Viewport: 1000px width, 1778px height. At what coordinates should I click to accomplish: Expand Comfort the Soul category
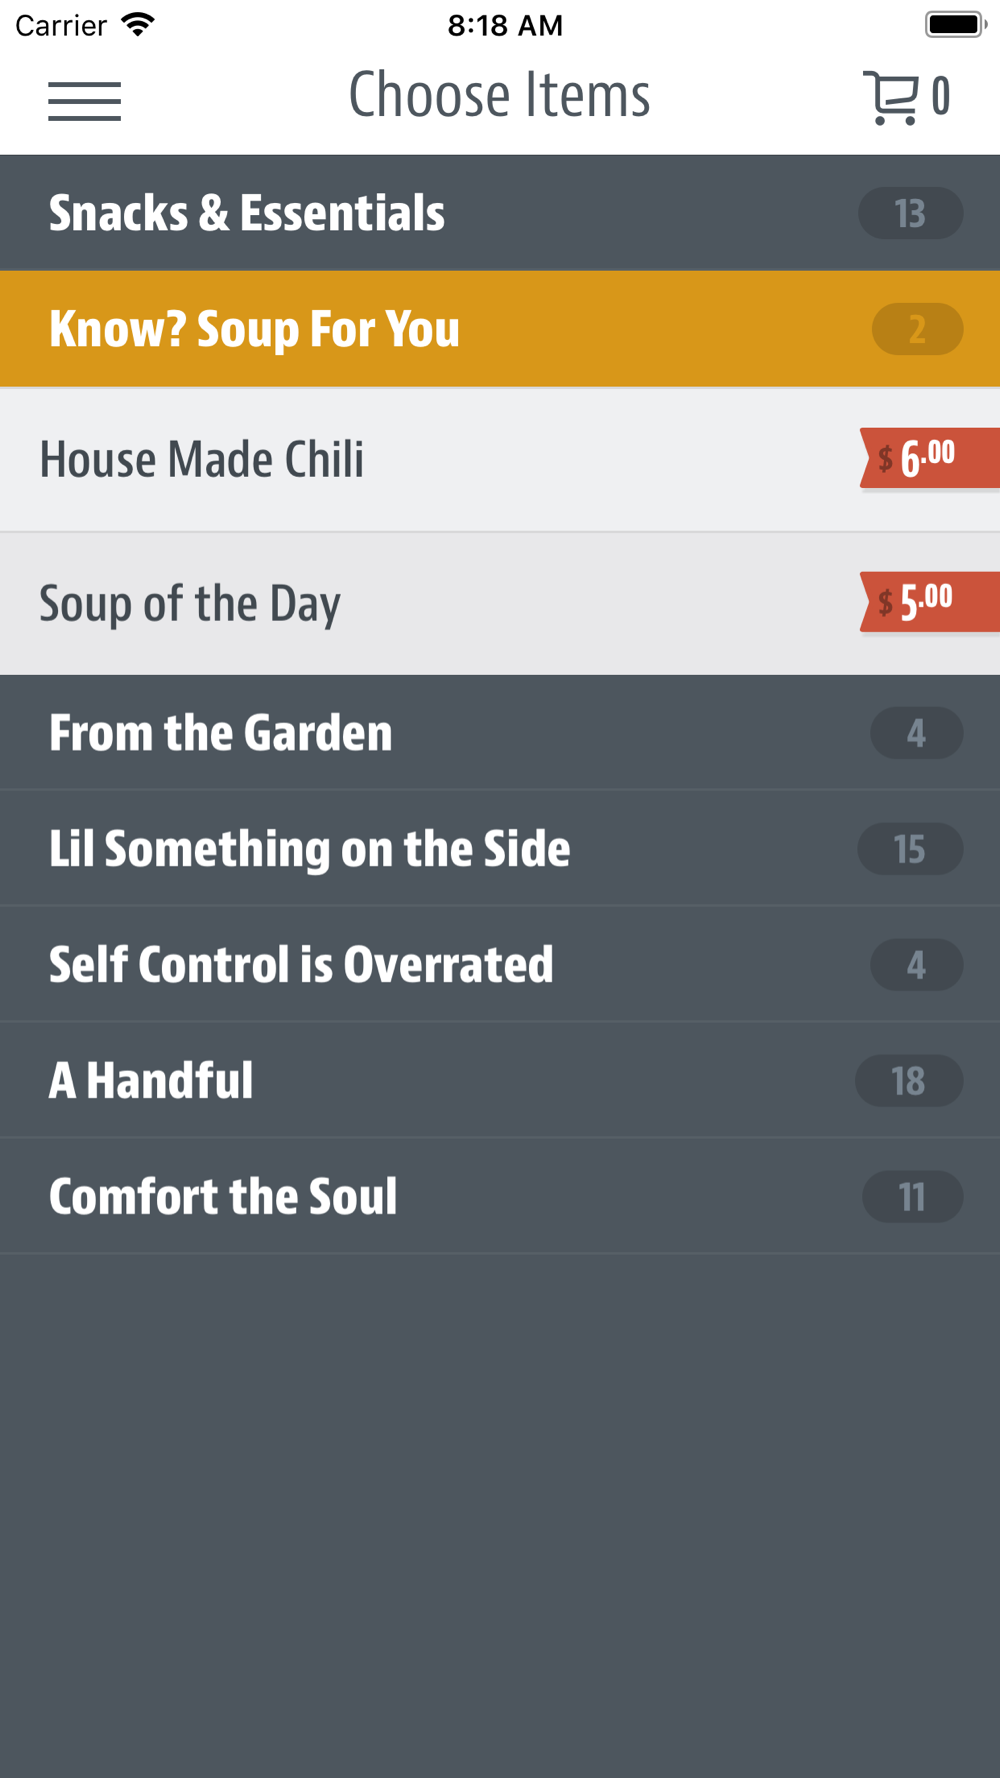500,1197
